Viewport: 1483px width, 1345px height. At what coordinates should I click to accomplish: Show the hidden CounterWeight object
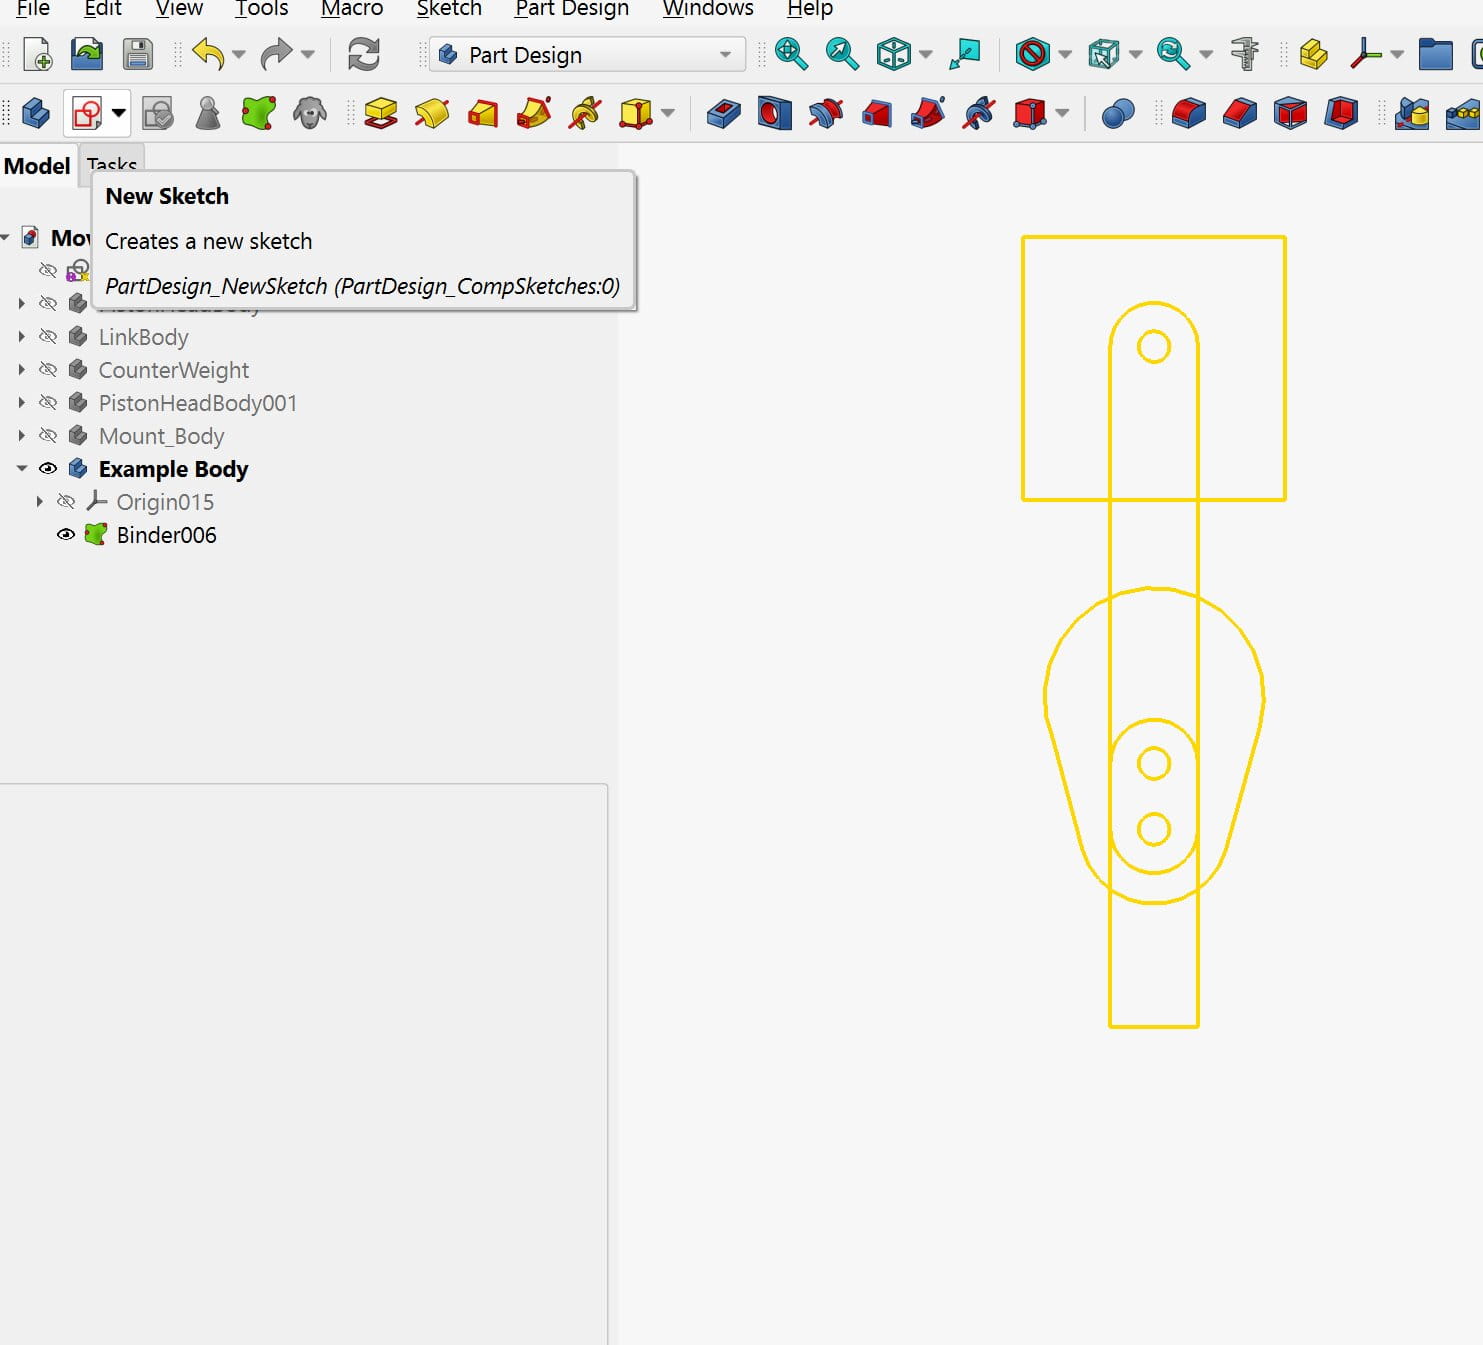point(48,370)
